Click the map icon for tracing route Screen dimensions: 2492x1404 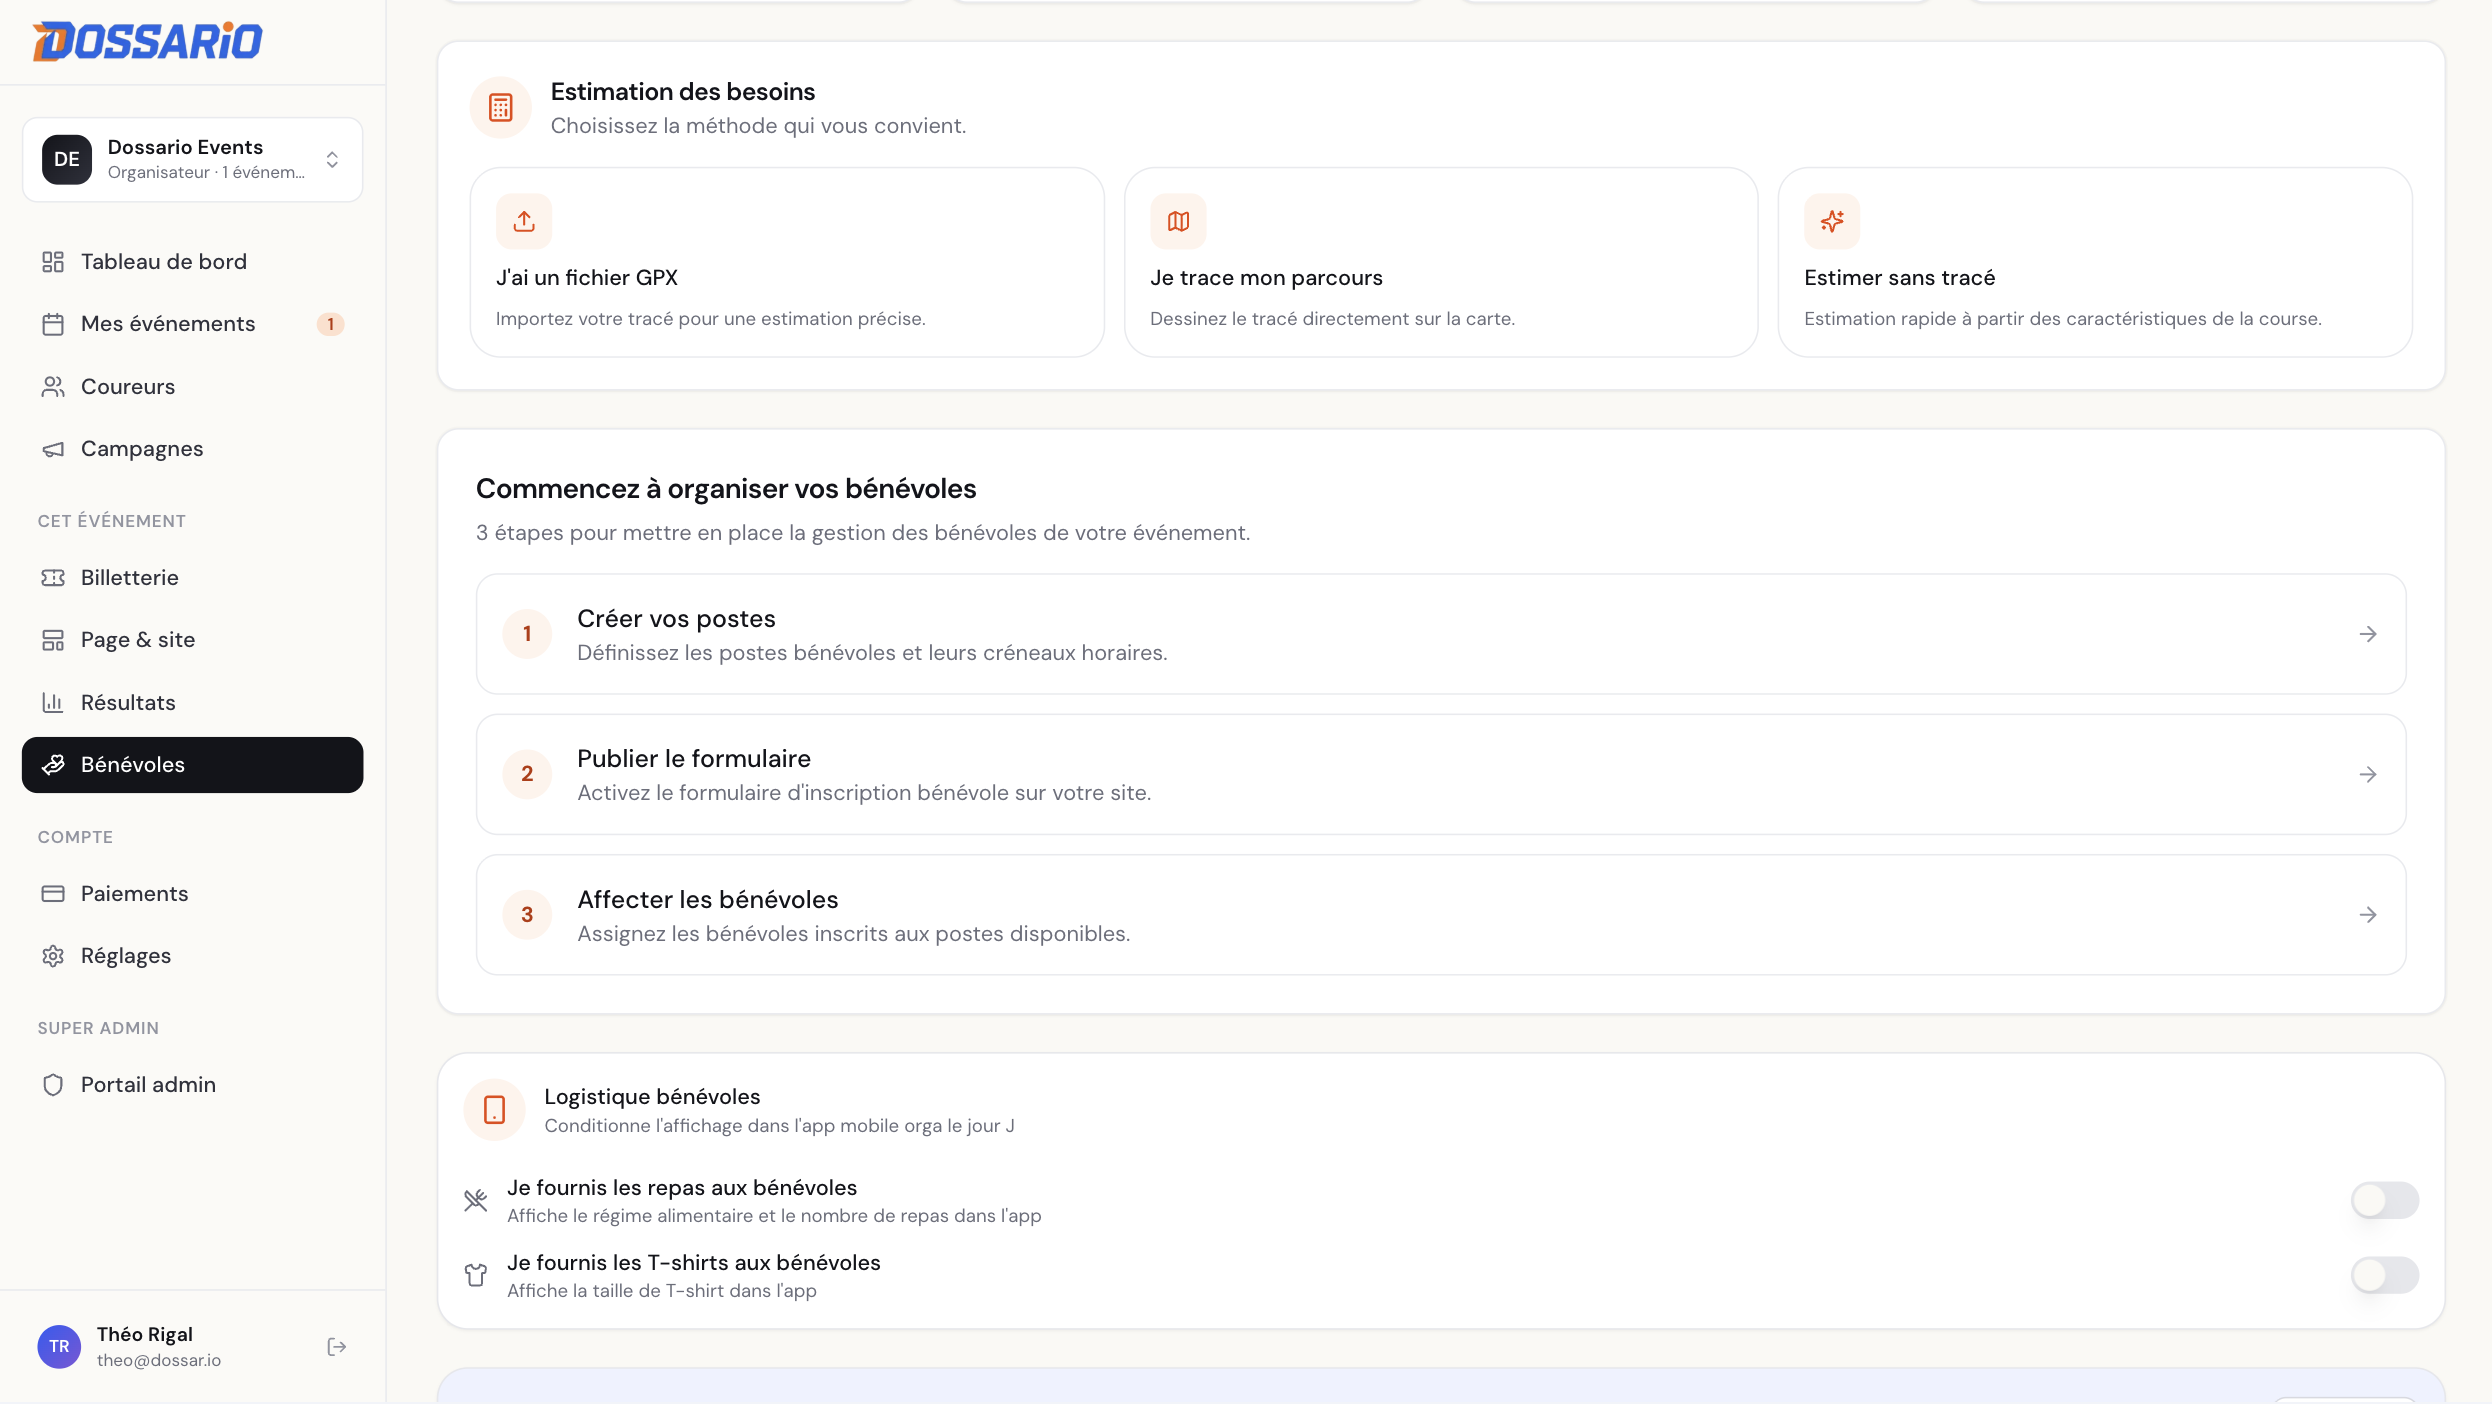[x=1178, y=221]
